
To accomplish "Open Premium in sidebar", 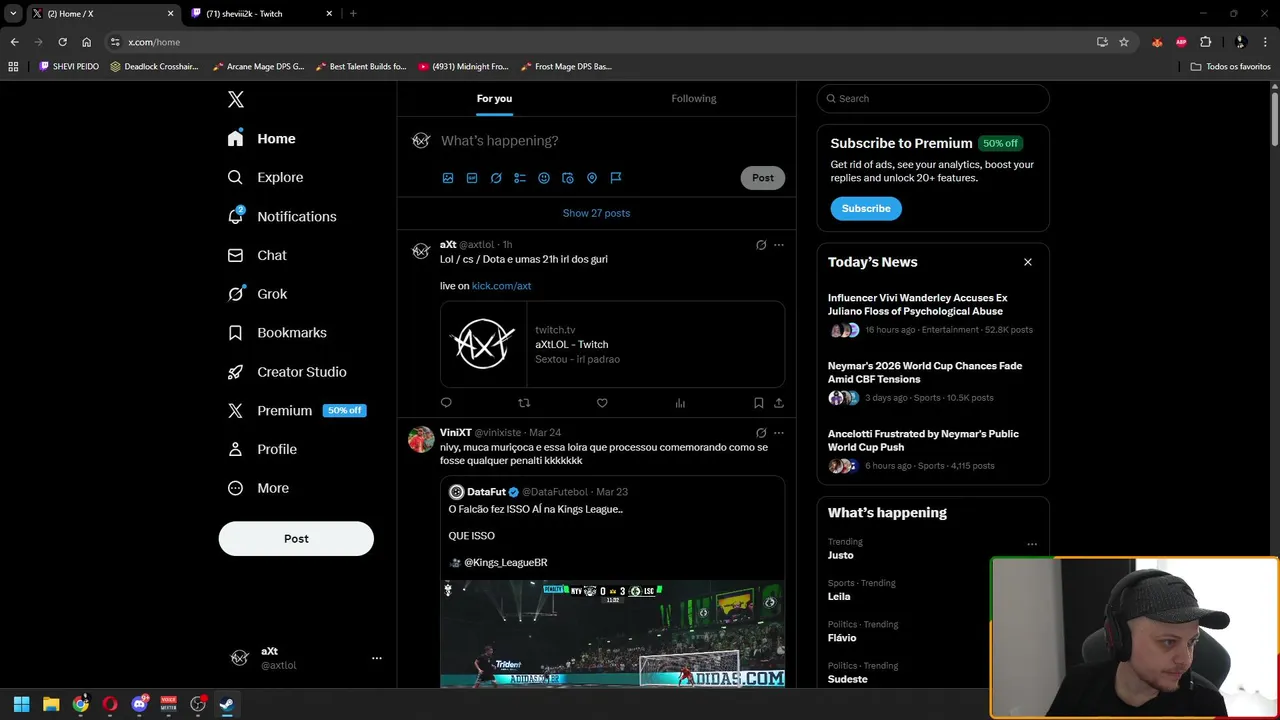I will pos(296,411).
